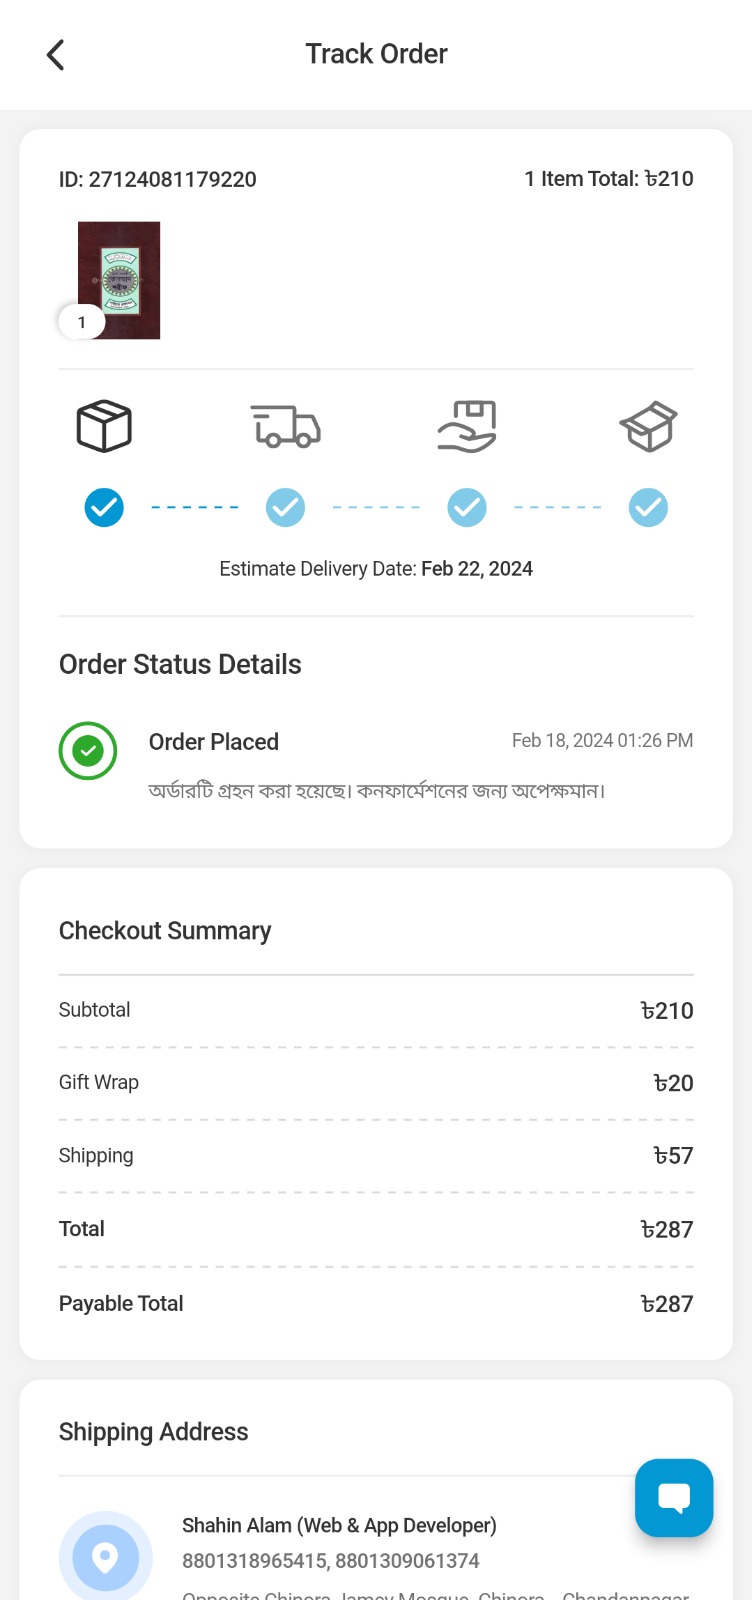Tap the item quantity badge on the book
752x1600 pixels.
pyautogui.click(x=82, y=322)
